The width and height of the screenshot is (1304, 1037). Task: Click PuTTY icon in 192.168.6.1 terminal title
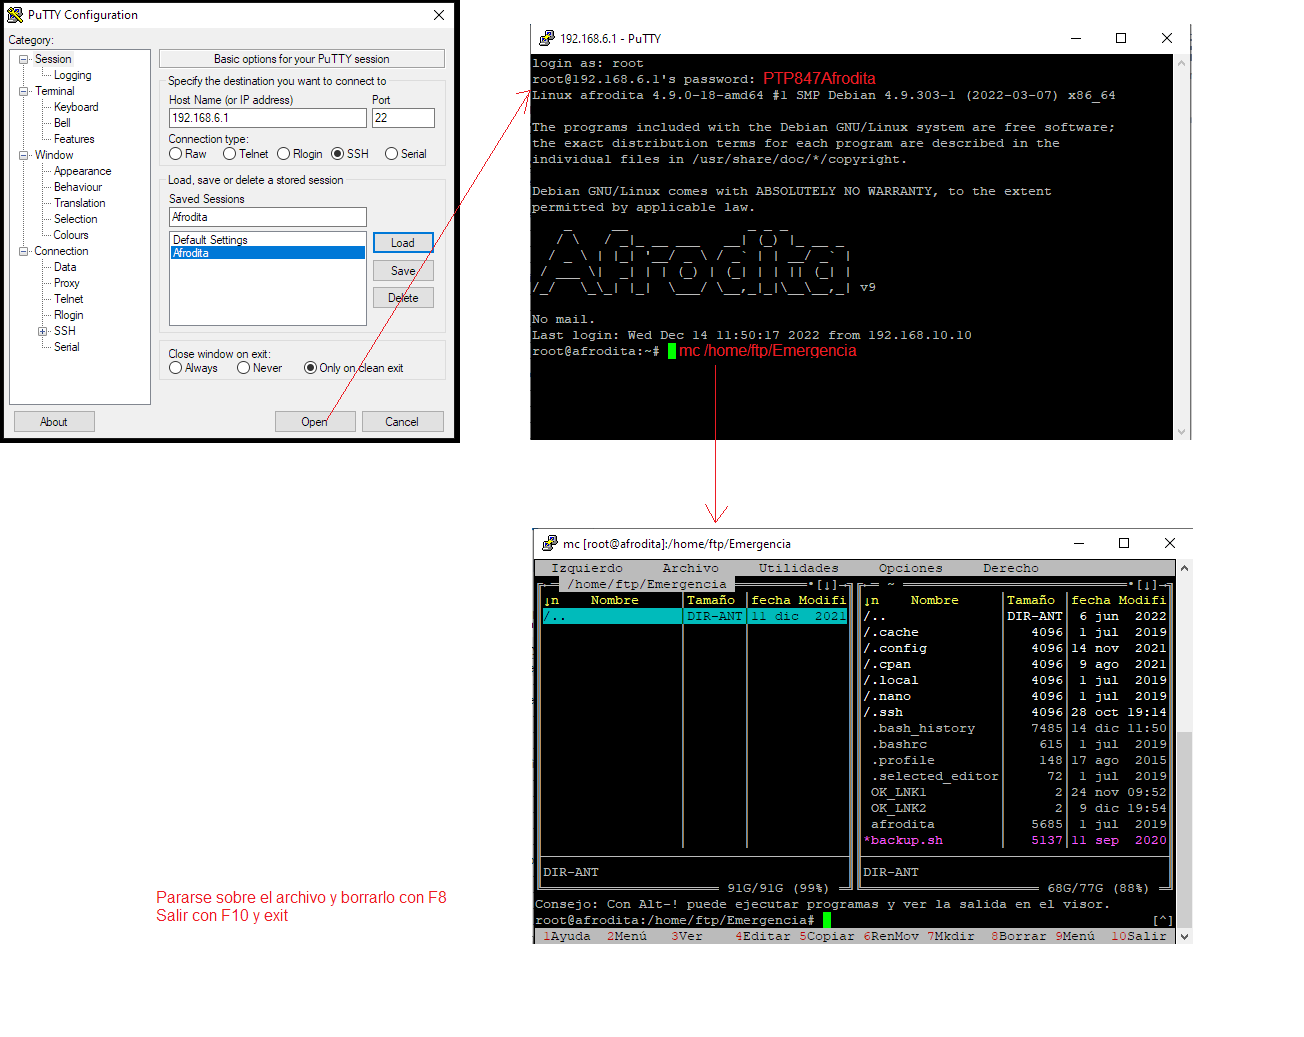[546, 38]
